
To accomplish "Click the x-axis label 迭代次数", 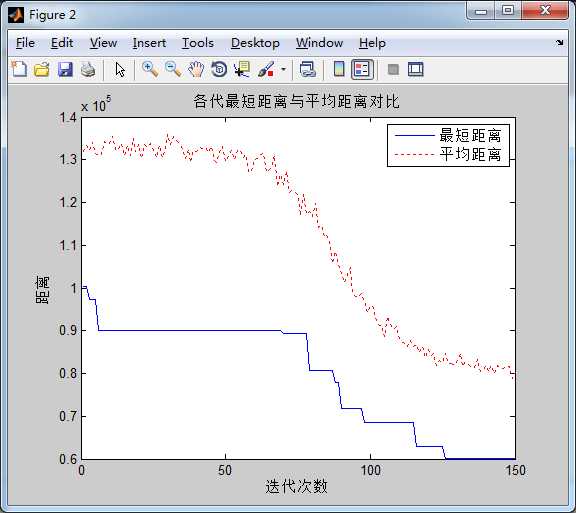I will tap(296, 487).
